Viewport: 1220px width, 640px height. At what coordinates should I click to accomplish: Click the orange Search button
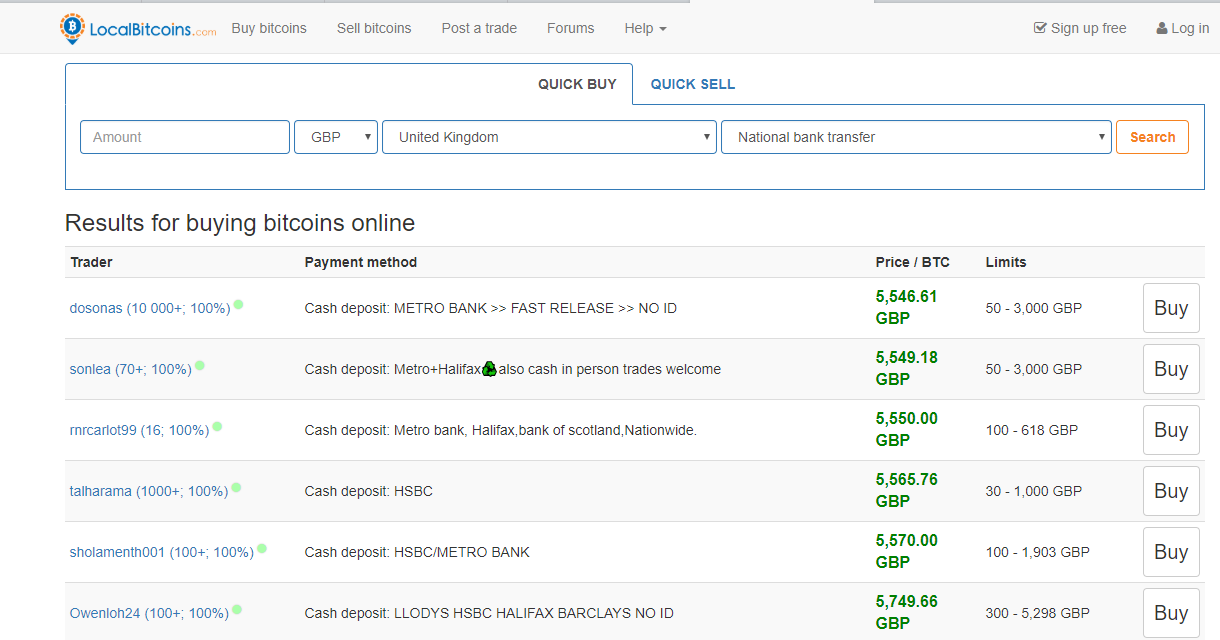[1152, 137]
